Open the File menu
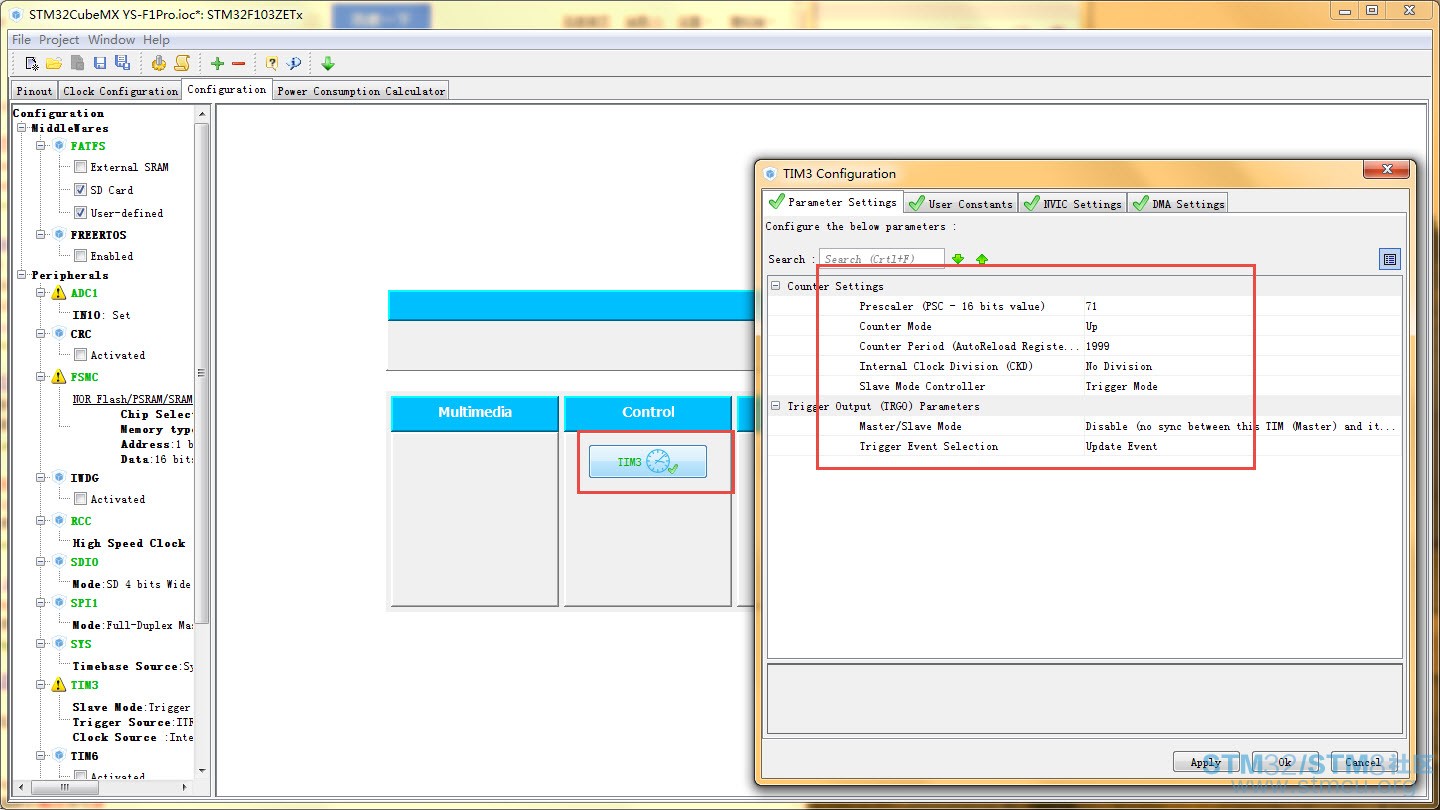The height and width of the screenshot is (810, 1440). [x=21, y=40]
